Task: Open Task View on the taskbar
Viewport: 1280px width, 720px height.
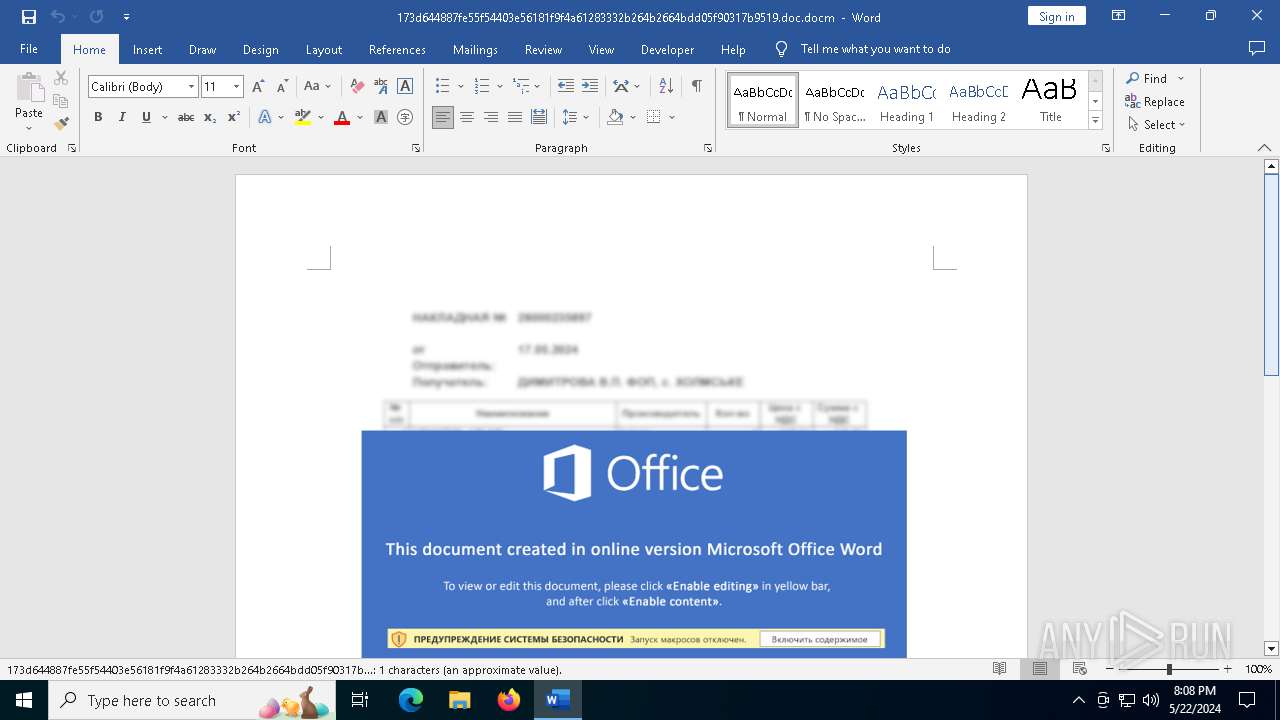Action: 360,700
